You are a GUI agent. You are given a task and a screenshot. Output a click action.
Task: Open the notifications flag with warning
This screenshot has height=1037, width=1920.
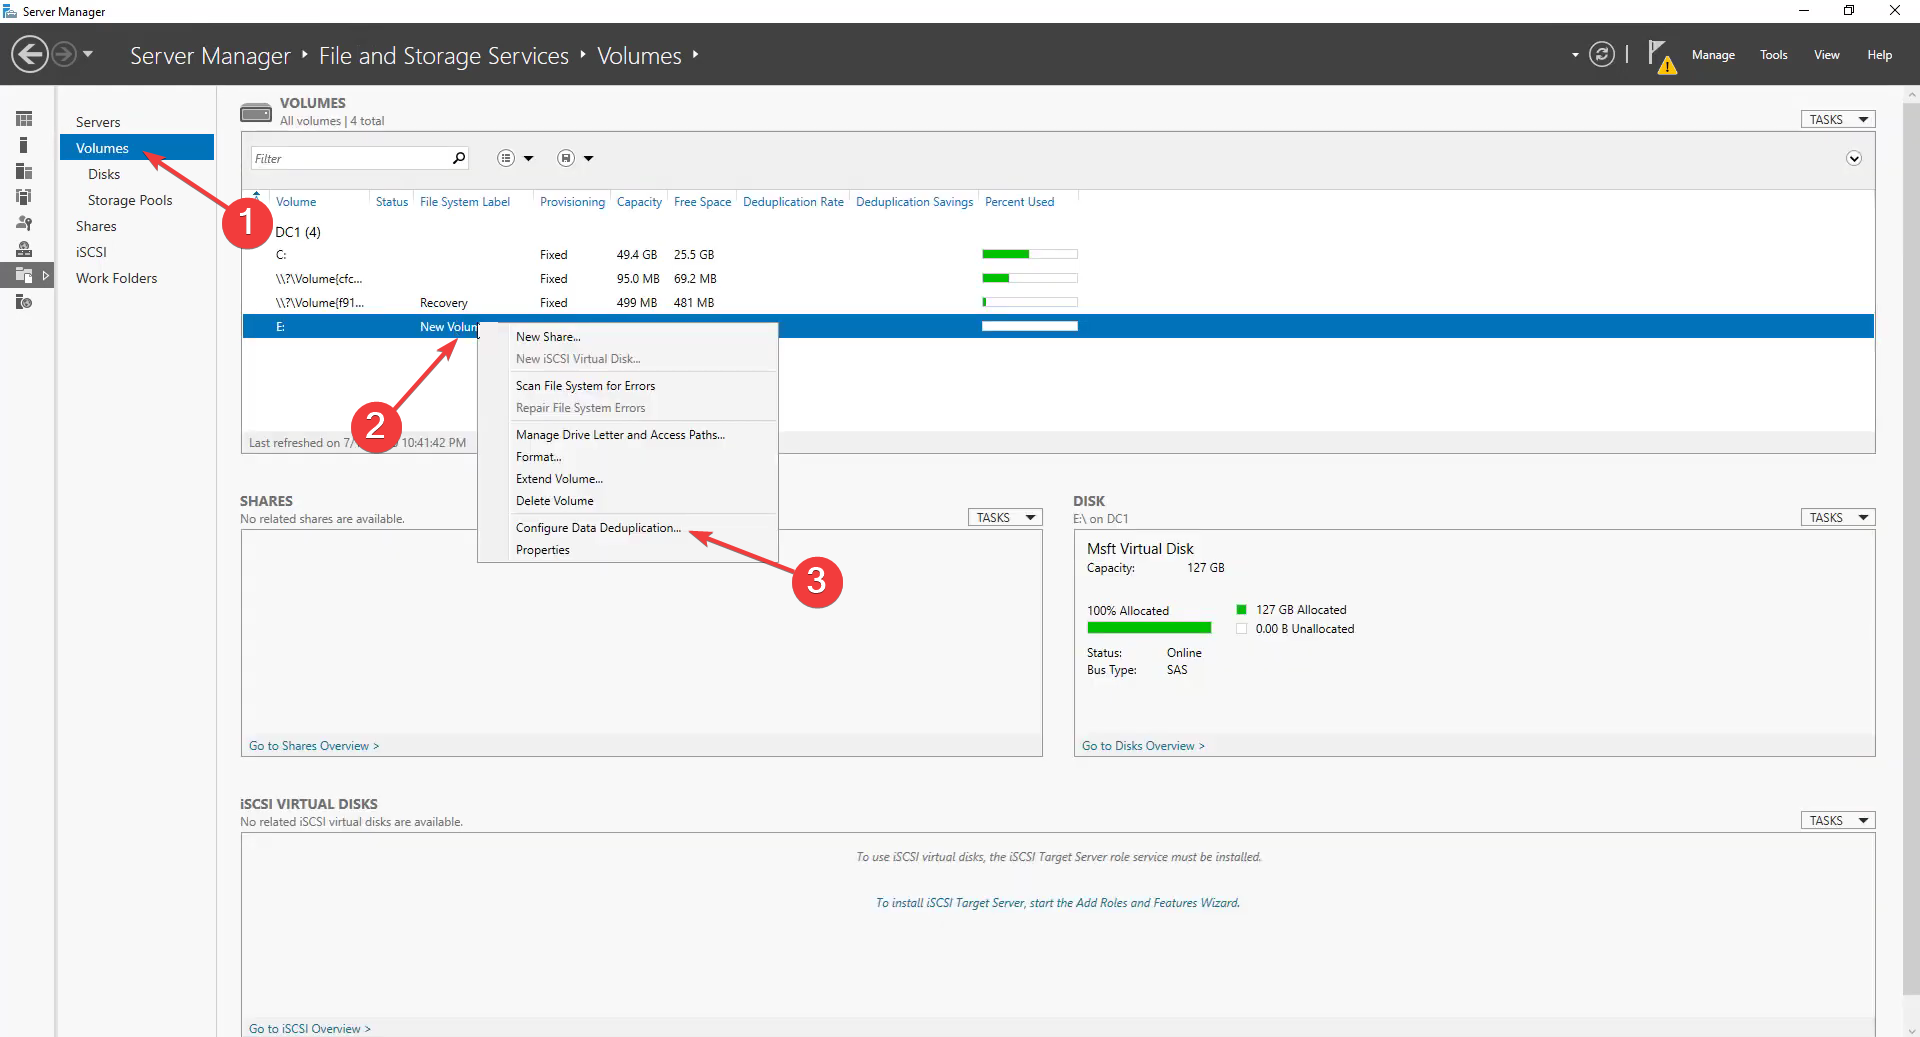[x=1660, y=56]
